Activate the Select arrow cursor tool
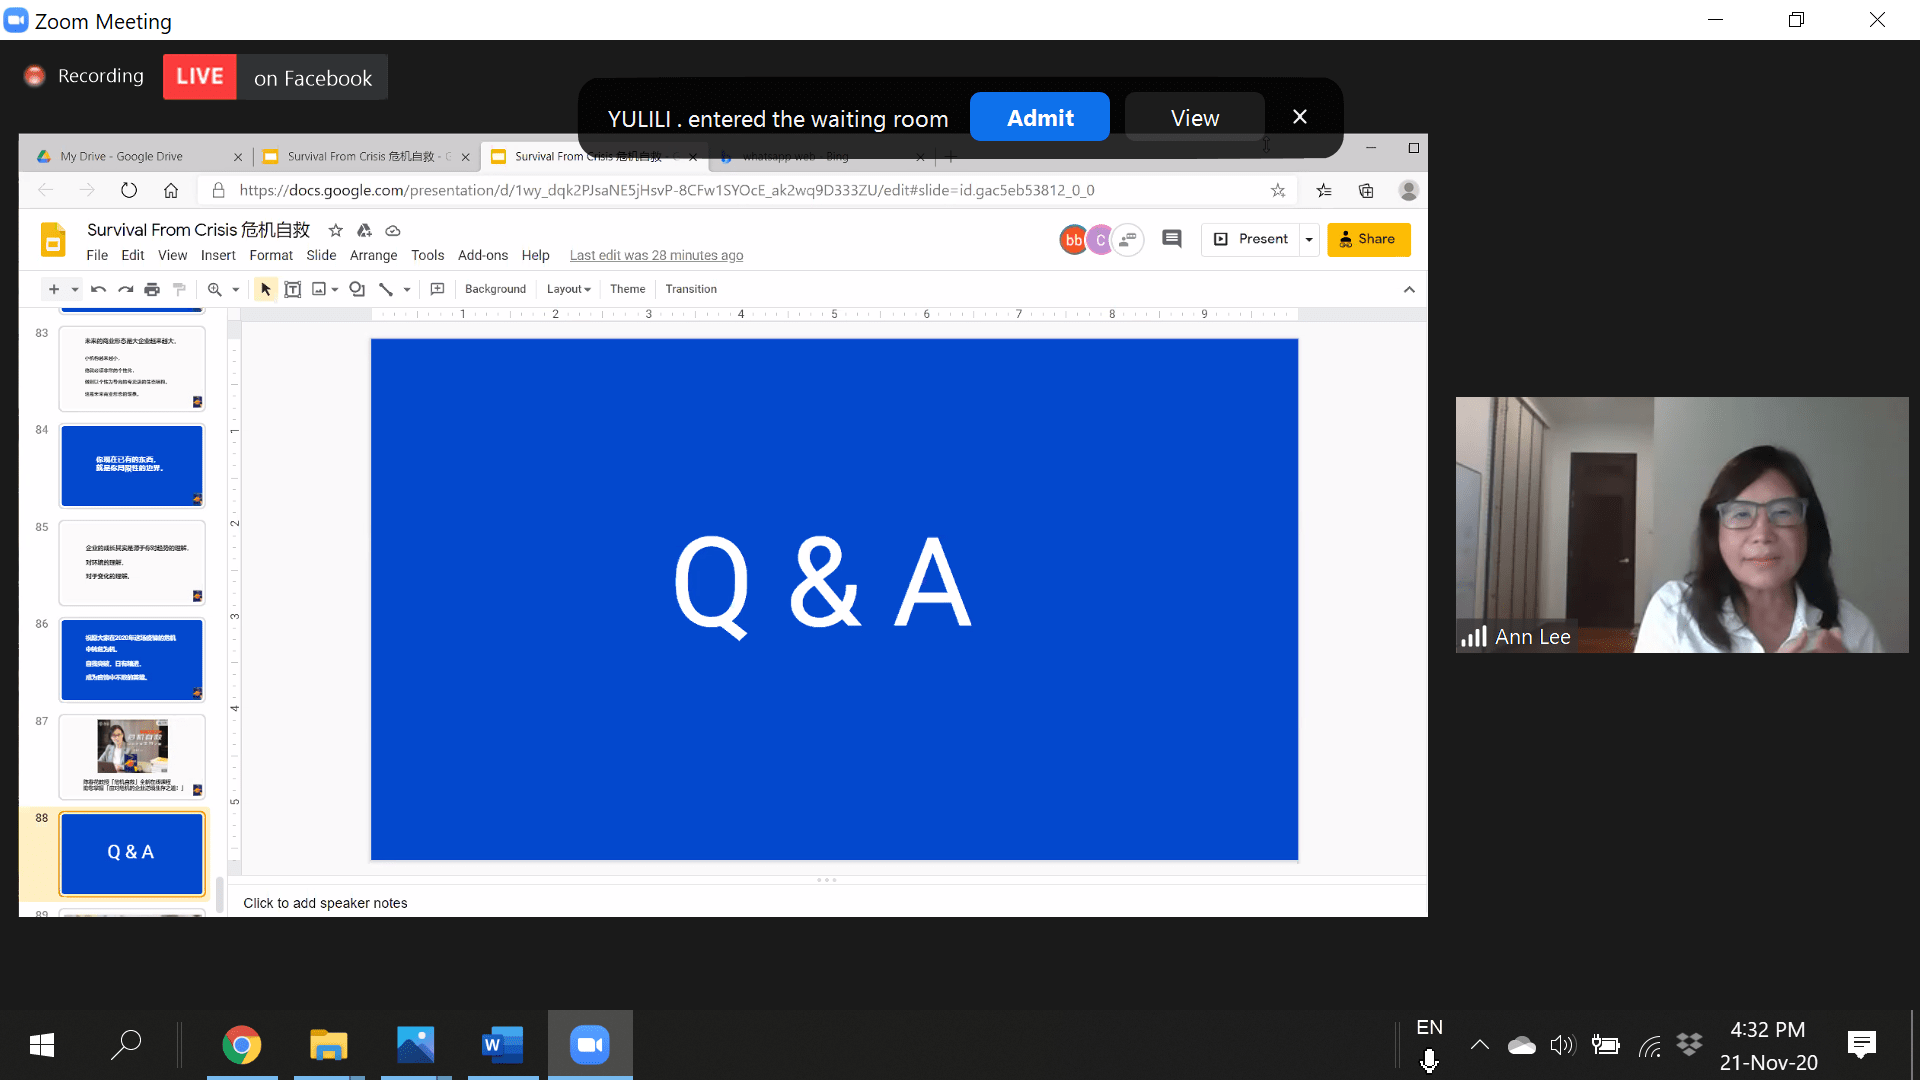The image size is (1920, 1080). point(265,289)
